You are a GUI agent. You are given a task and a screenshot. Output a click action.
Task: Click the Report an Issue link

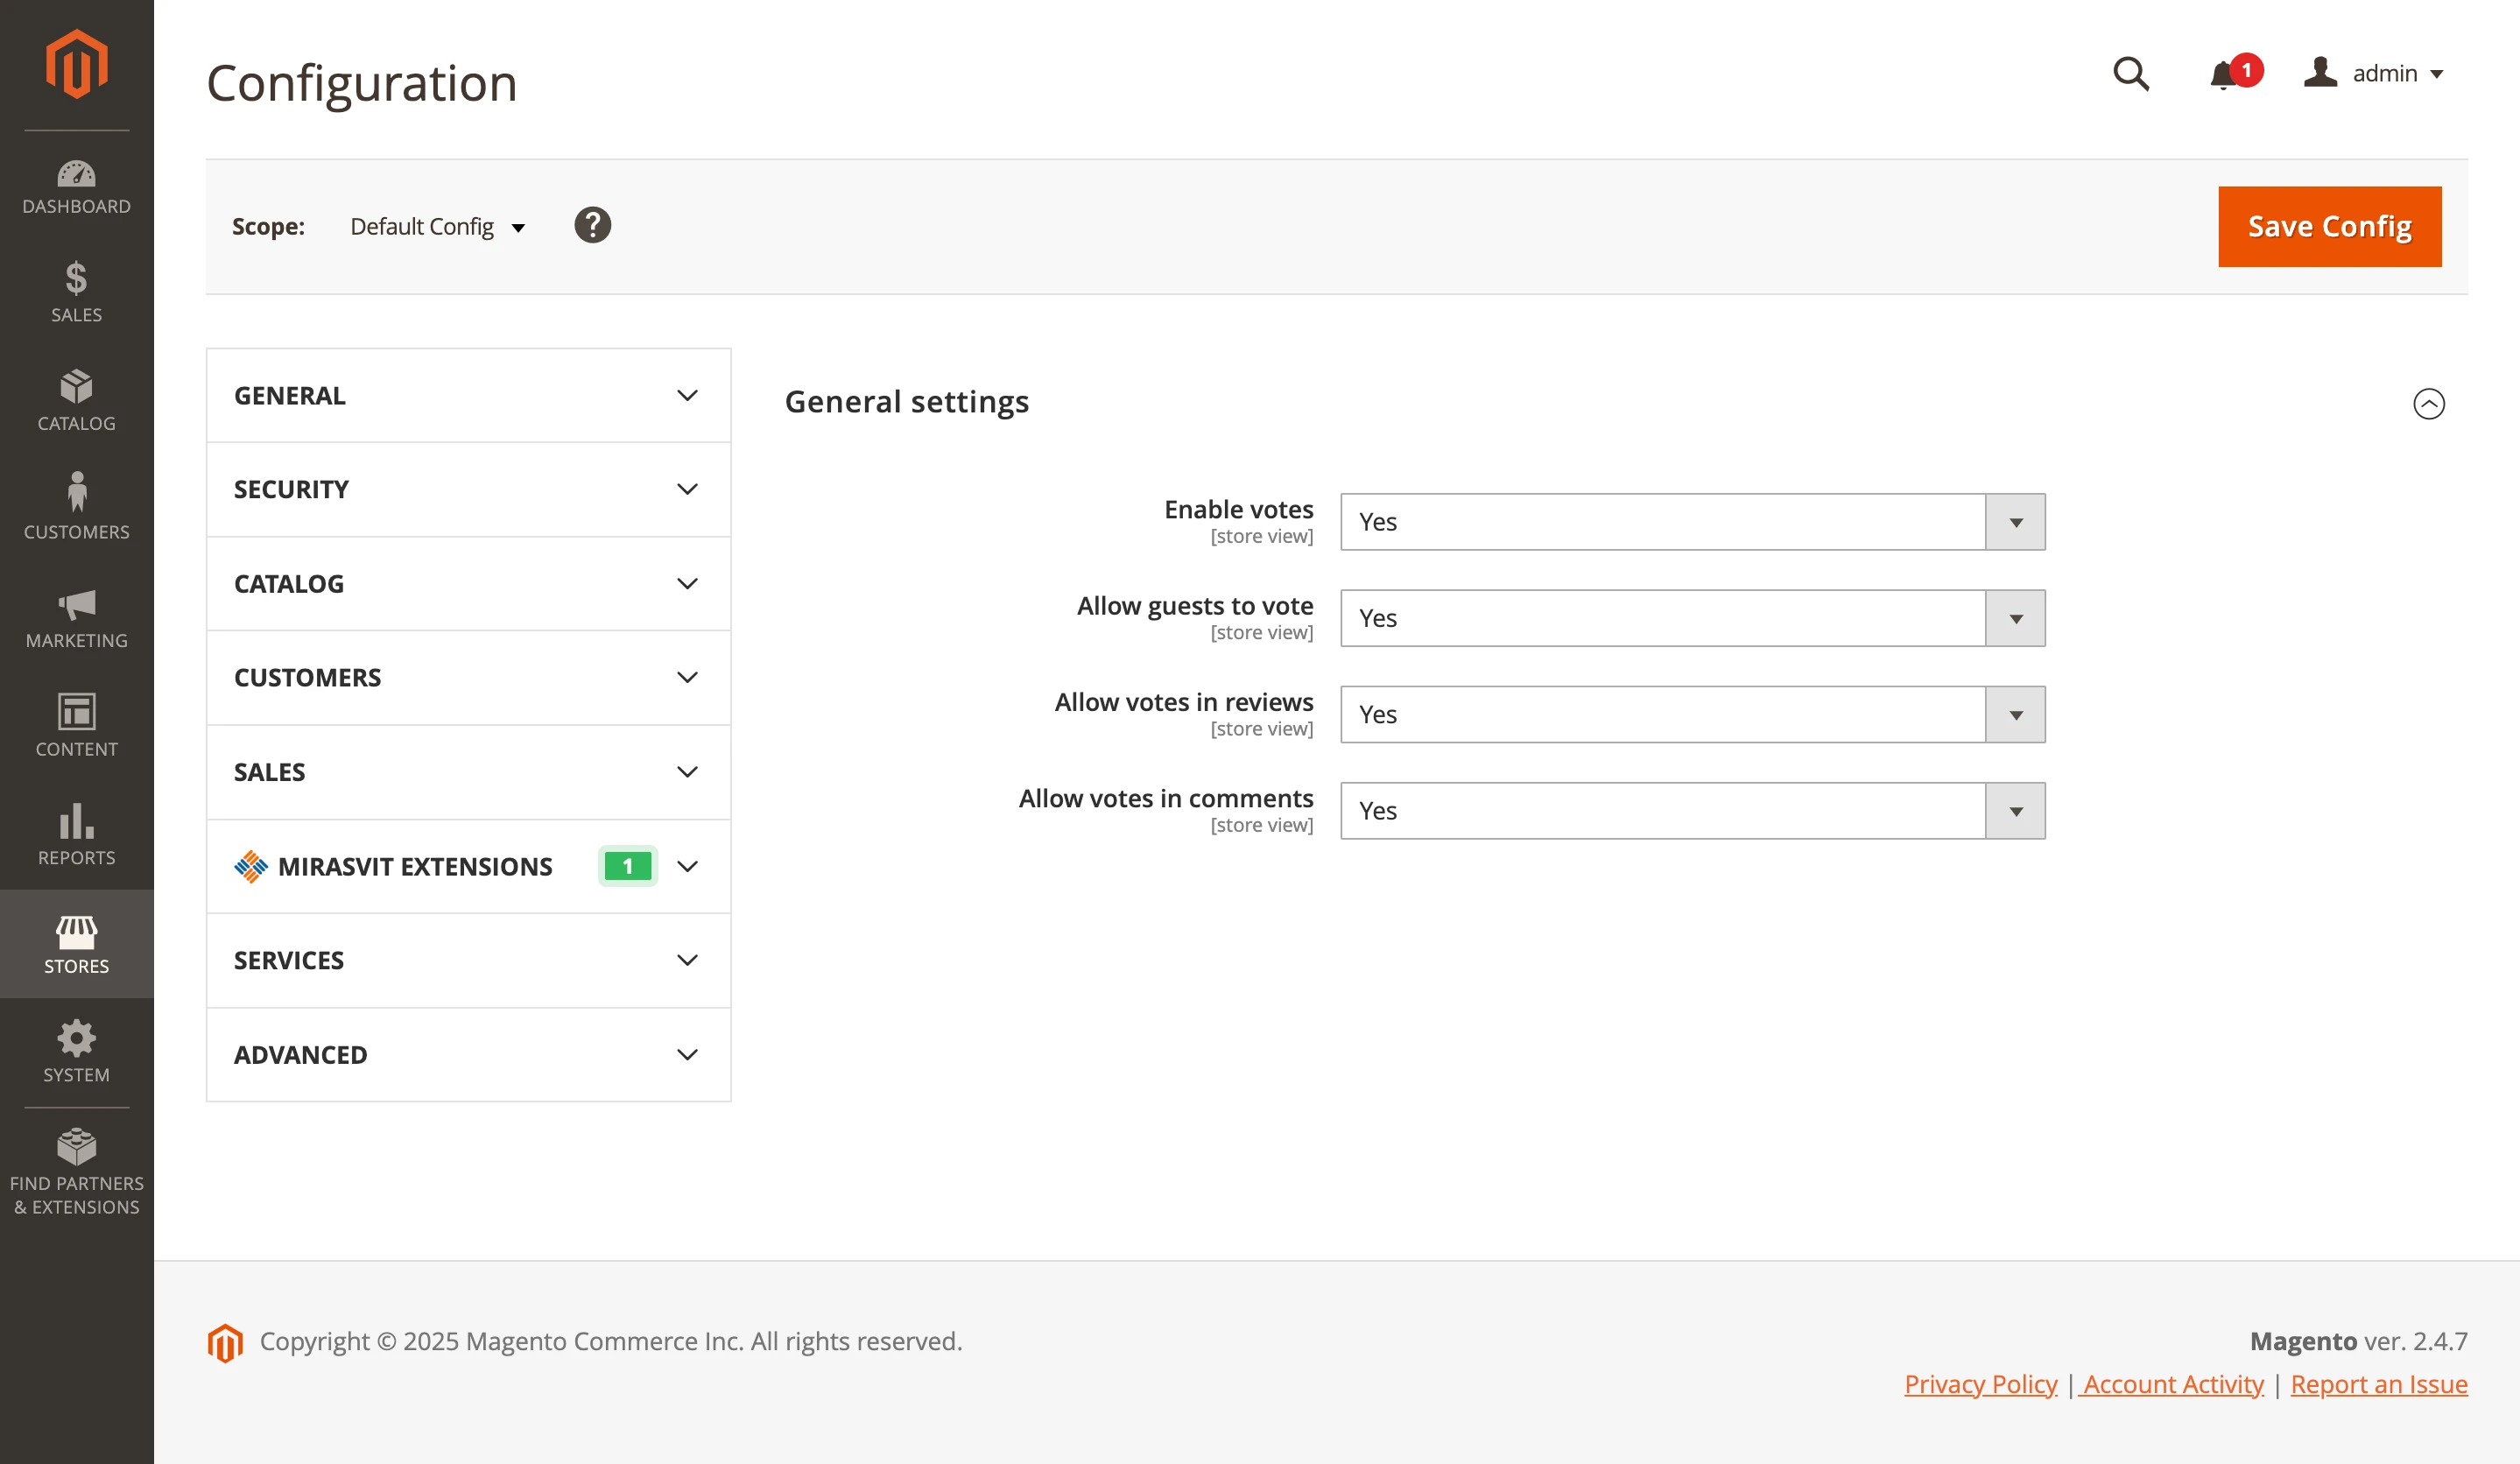[2378, 1384]
